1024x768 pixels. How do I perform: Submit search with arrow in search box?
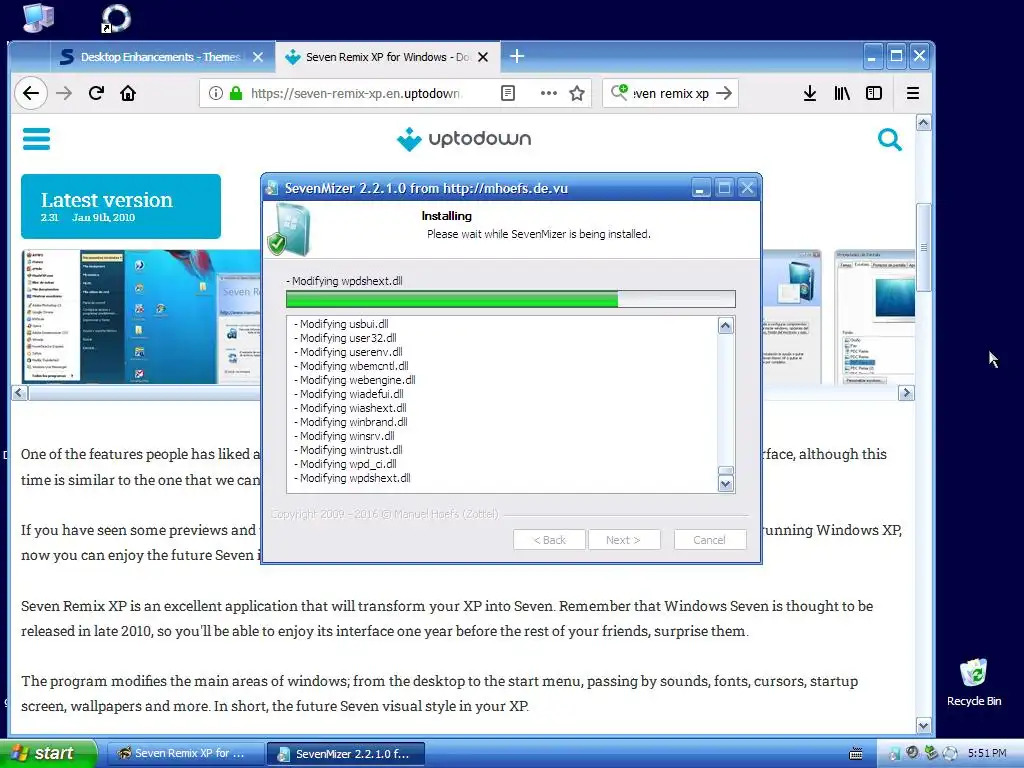724,93
